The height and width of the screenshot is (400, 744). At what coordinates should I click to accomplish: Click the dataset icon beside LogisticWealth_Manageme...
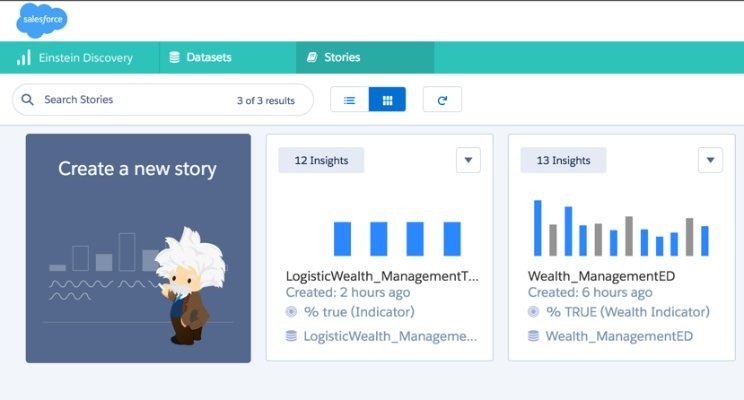tap(291, 336)
